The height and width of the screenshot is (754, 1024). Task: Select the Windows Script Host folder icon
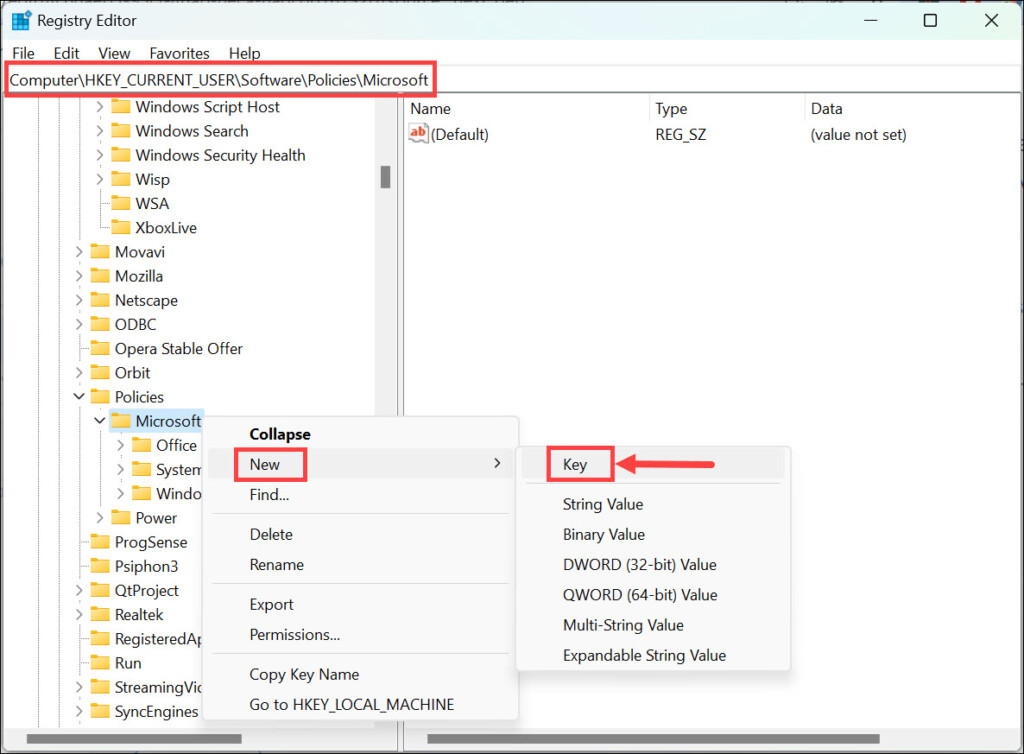click(121, 107)
